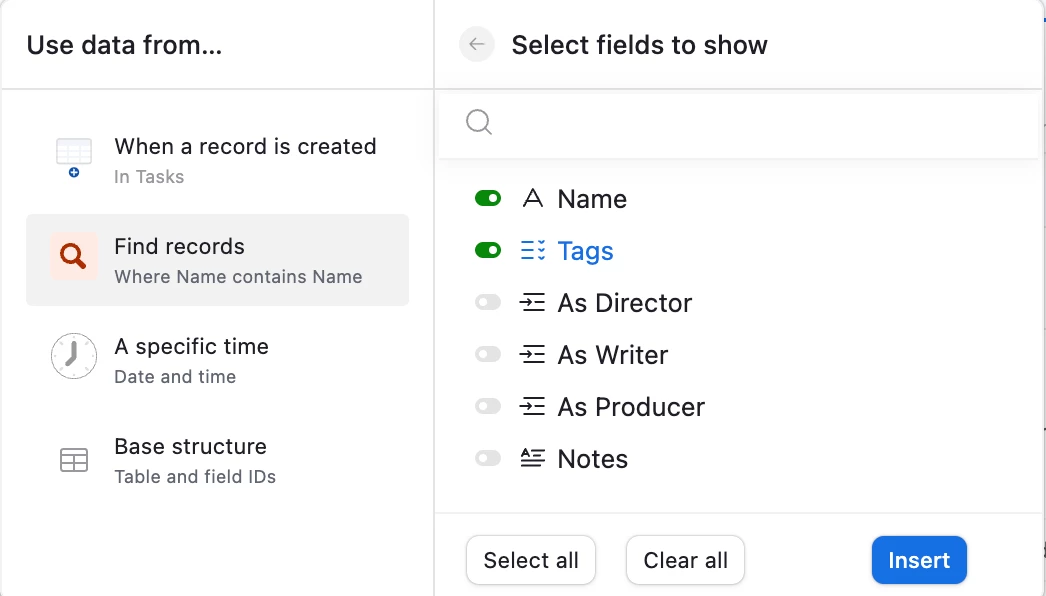Click the search magnifier icon
This screenshot has height=596, width=1046.
point(479,122)
